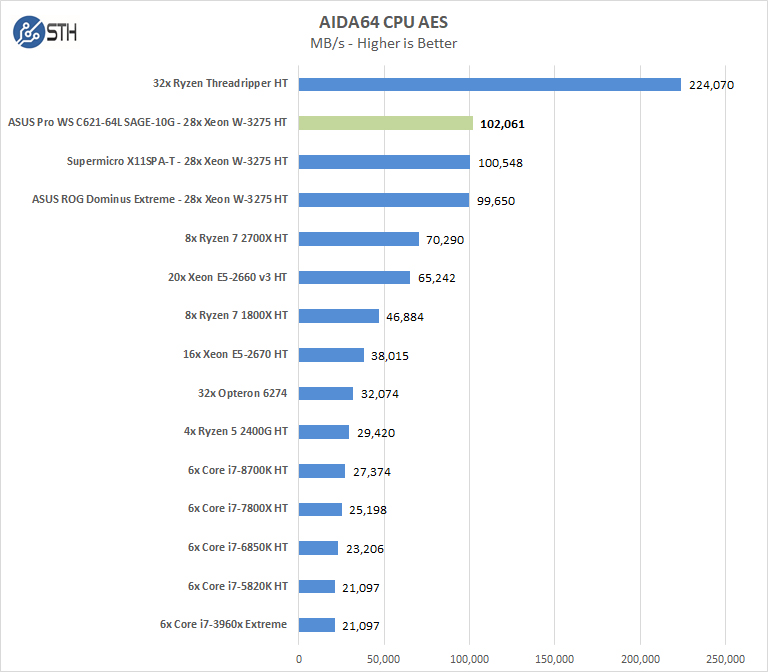This screenshot has width=768, height=672.
Task: Click the 6x Core i7-7800X HT label
Action: pos(238,508)
